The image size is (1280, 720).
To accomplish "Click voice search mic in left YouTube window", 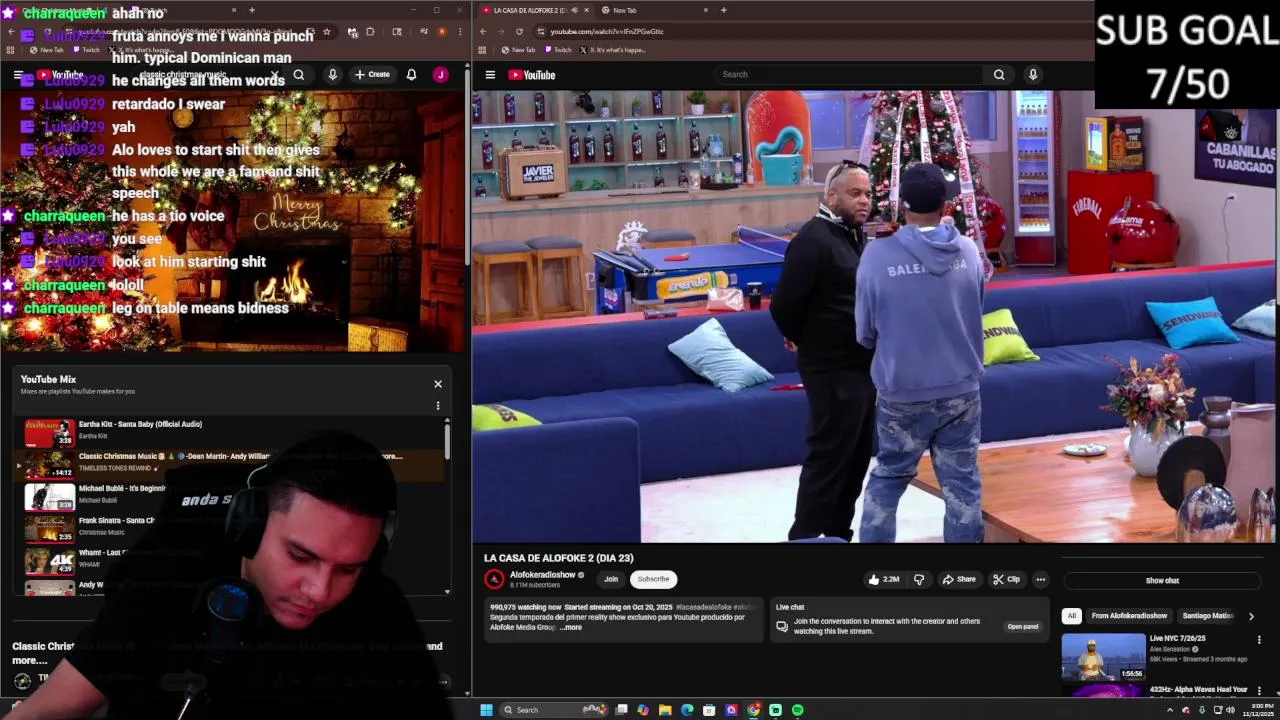I will 332,74.
